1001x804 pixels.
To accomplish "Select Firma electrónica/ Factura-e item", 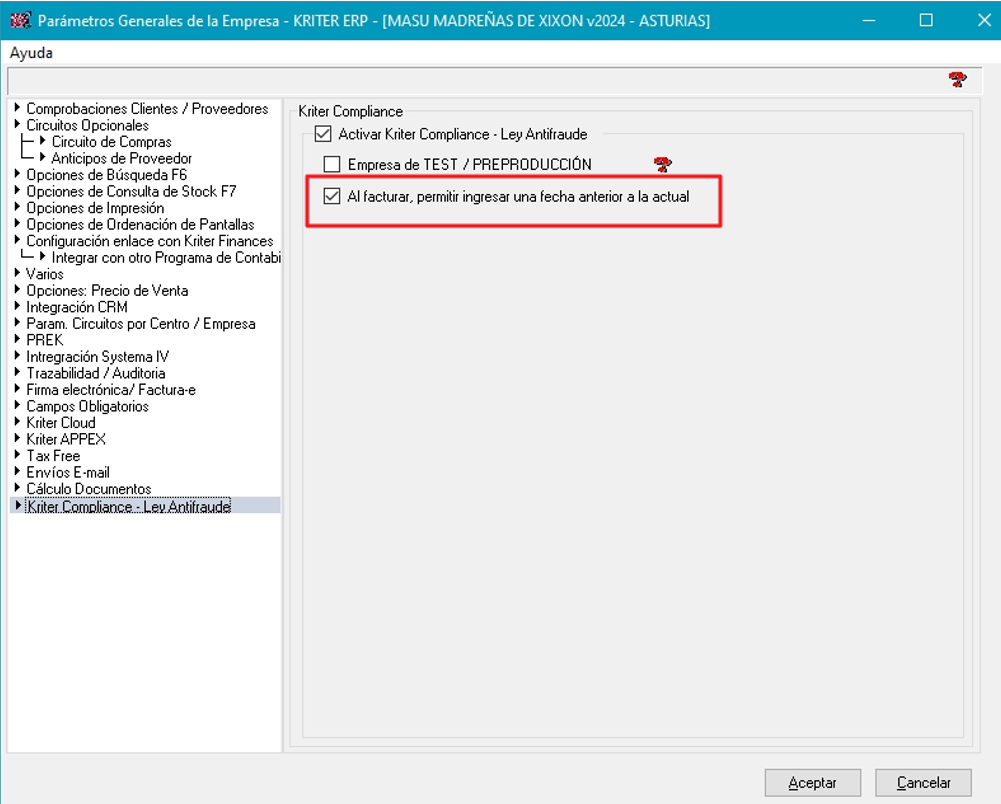I will 111,390.
